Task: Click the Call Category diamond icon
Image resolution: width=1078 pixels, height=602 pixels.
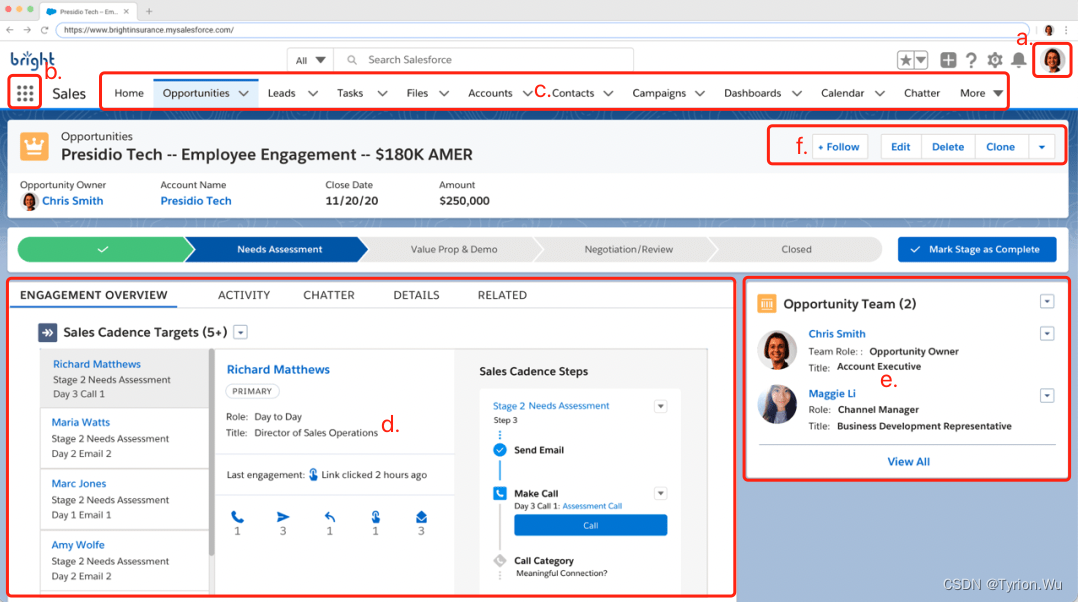Action: 500,561
